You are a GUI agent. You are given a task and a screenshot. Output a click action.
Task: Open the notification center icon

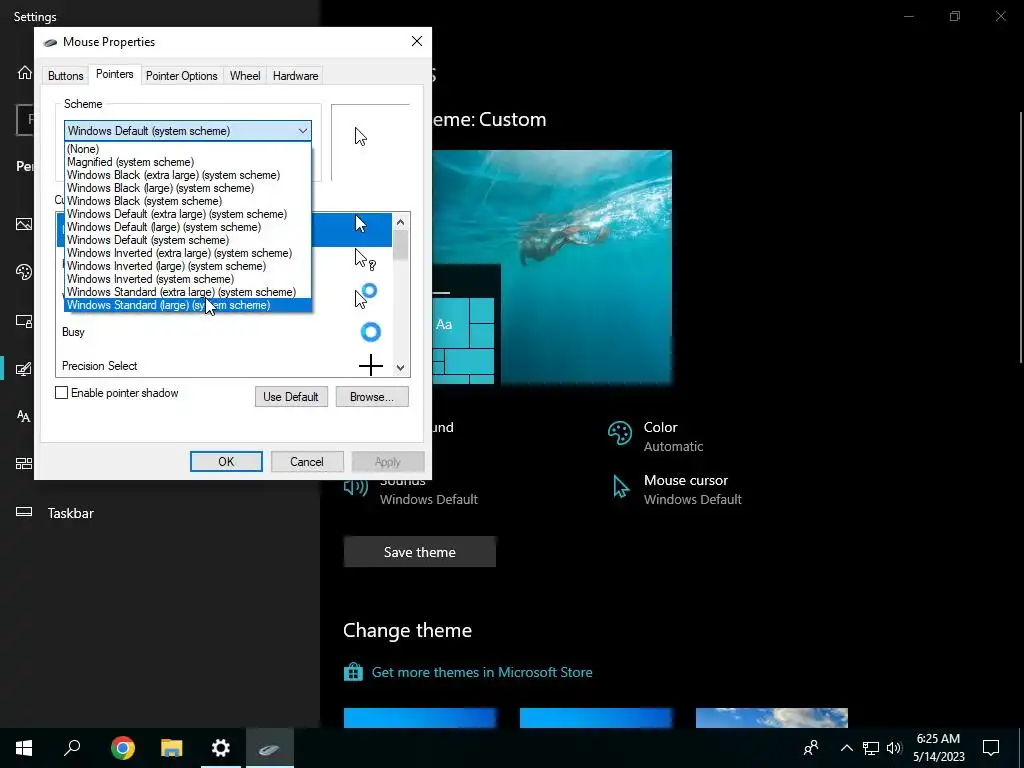coord(991,748)
